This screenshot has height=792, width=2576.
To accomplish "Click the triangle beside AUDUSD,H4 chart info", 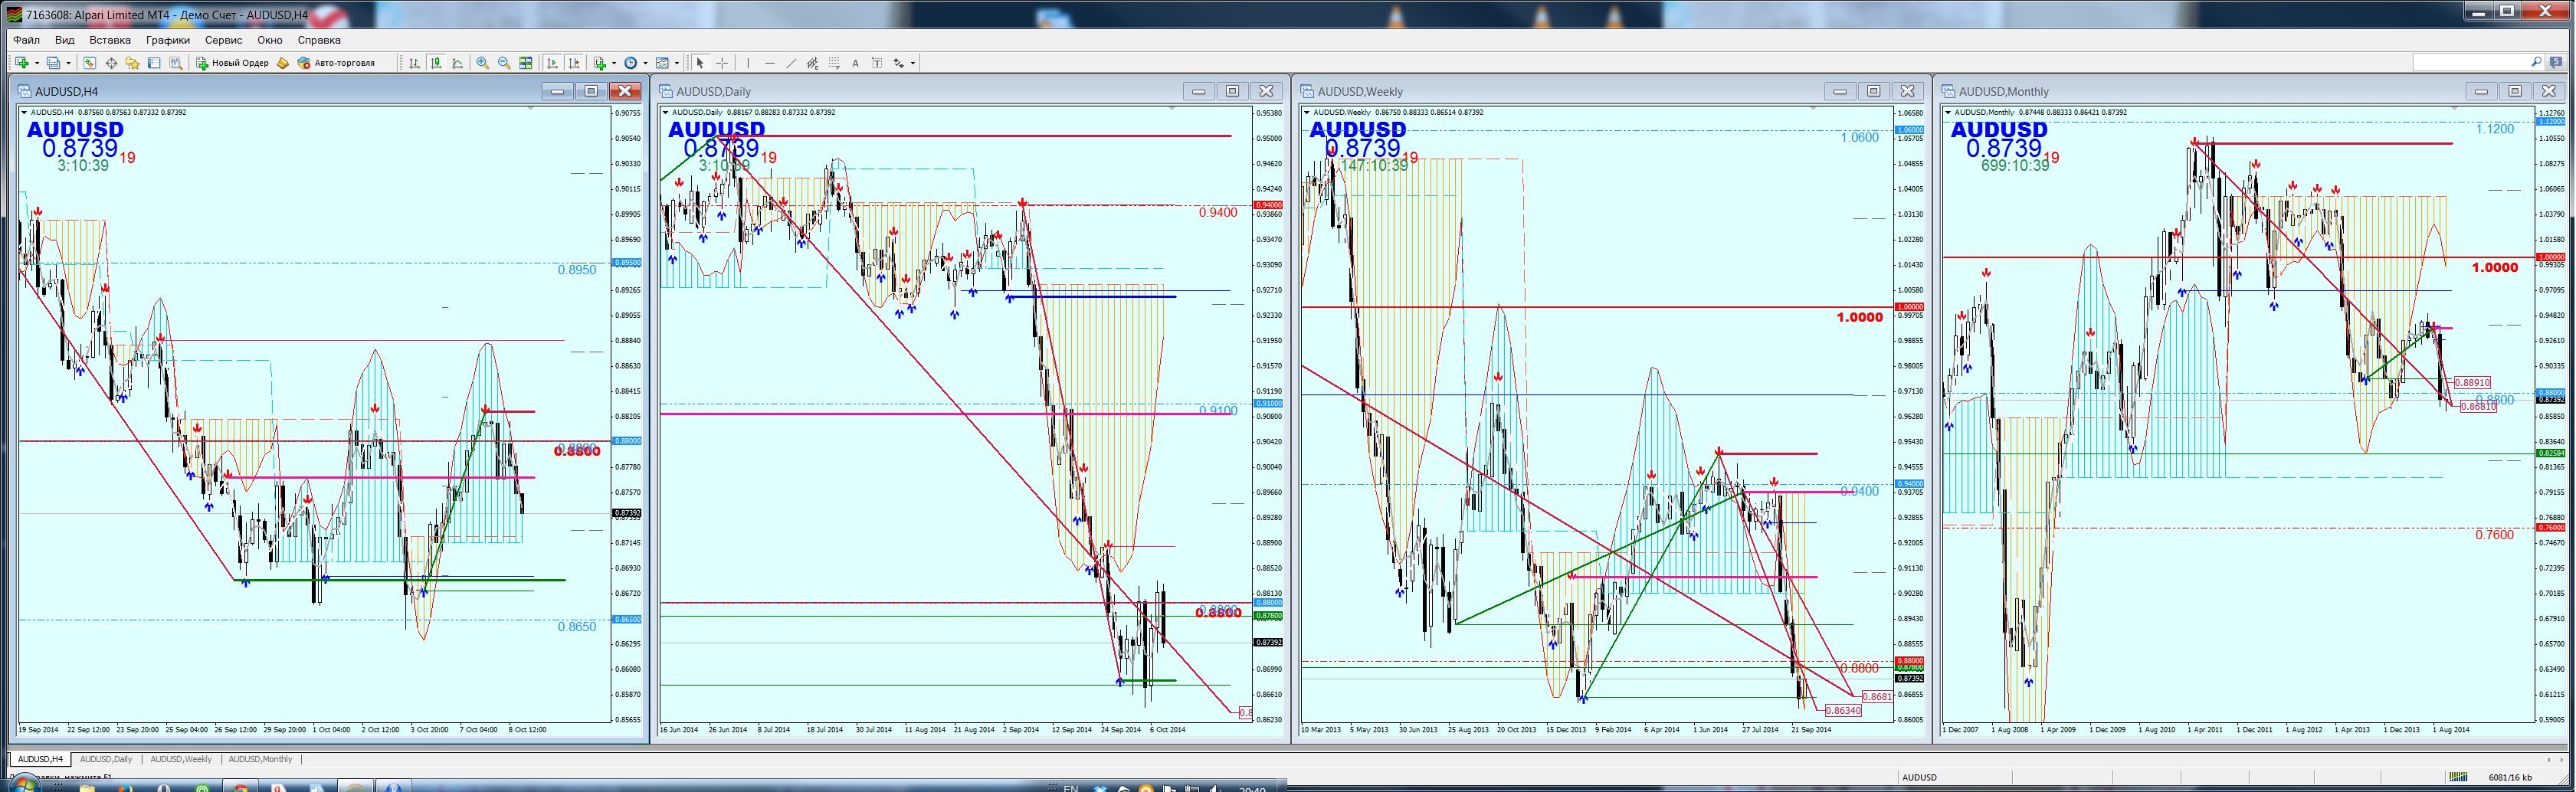I will click(x=25, y=112).
